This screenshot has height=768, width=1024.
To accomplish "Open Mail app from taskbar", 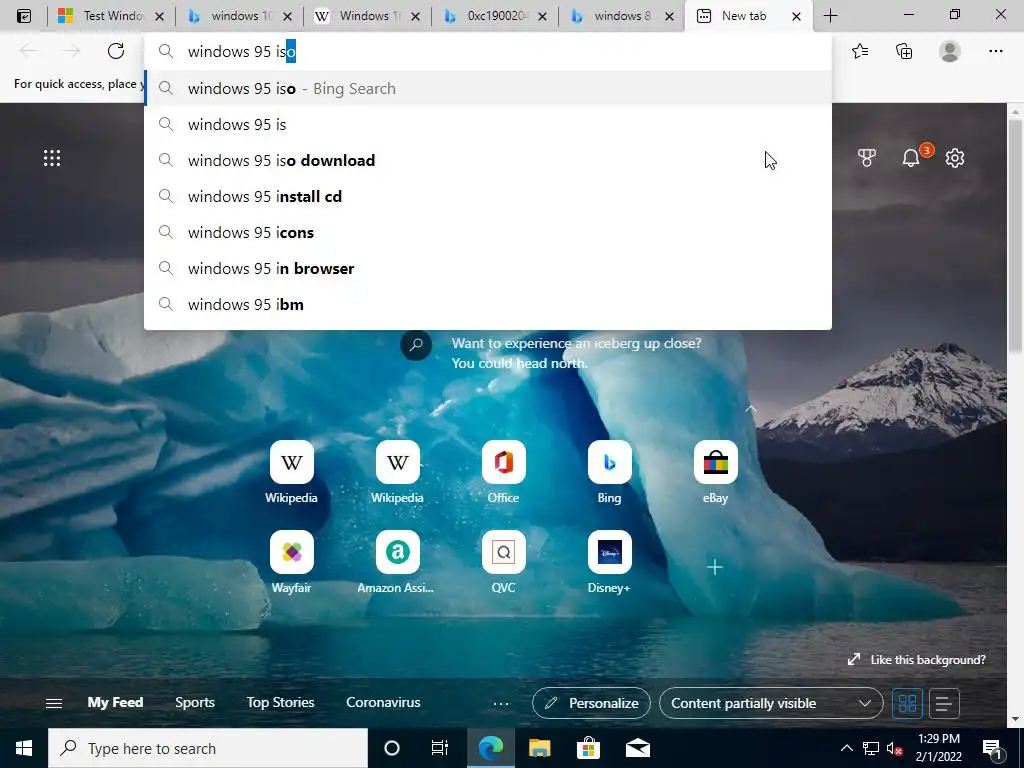I will click(x=637, y=748).
